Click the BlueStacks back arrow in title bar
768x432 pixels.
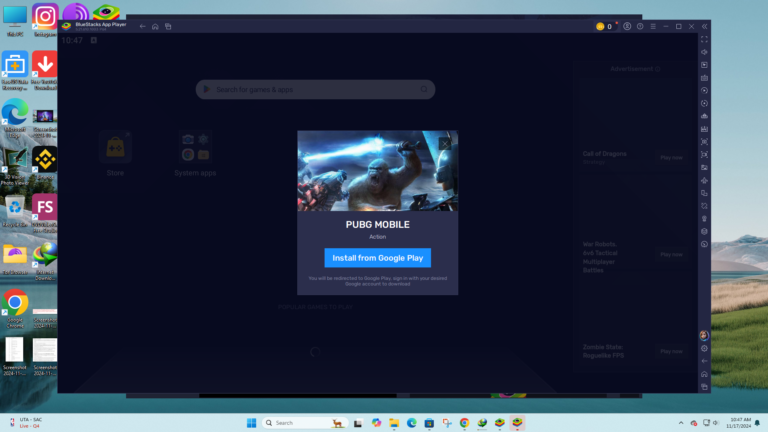(x=142, y=26)
